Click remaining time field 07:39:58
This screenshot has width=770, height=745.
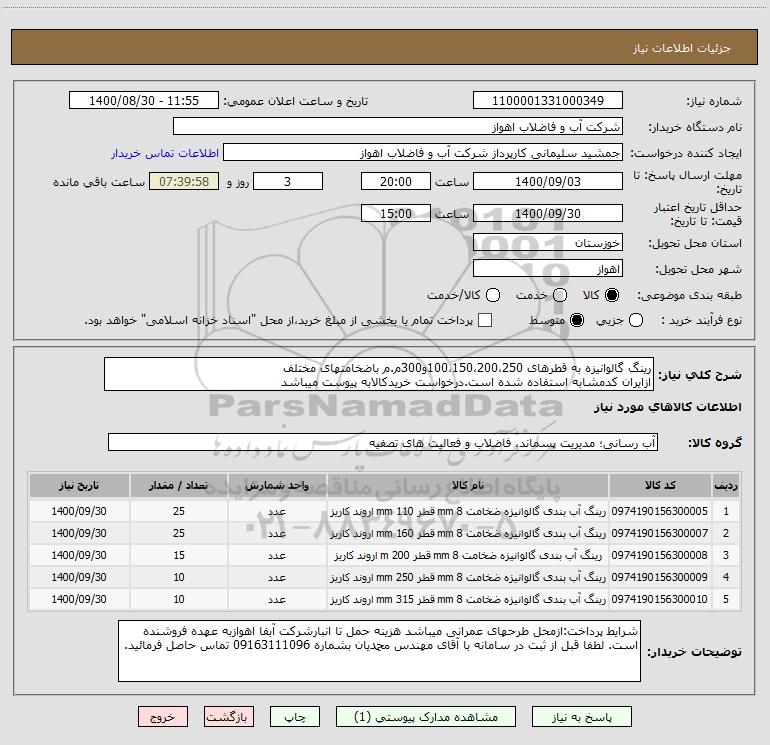coord(184,182)
